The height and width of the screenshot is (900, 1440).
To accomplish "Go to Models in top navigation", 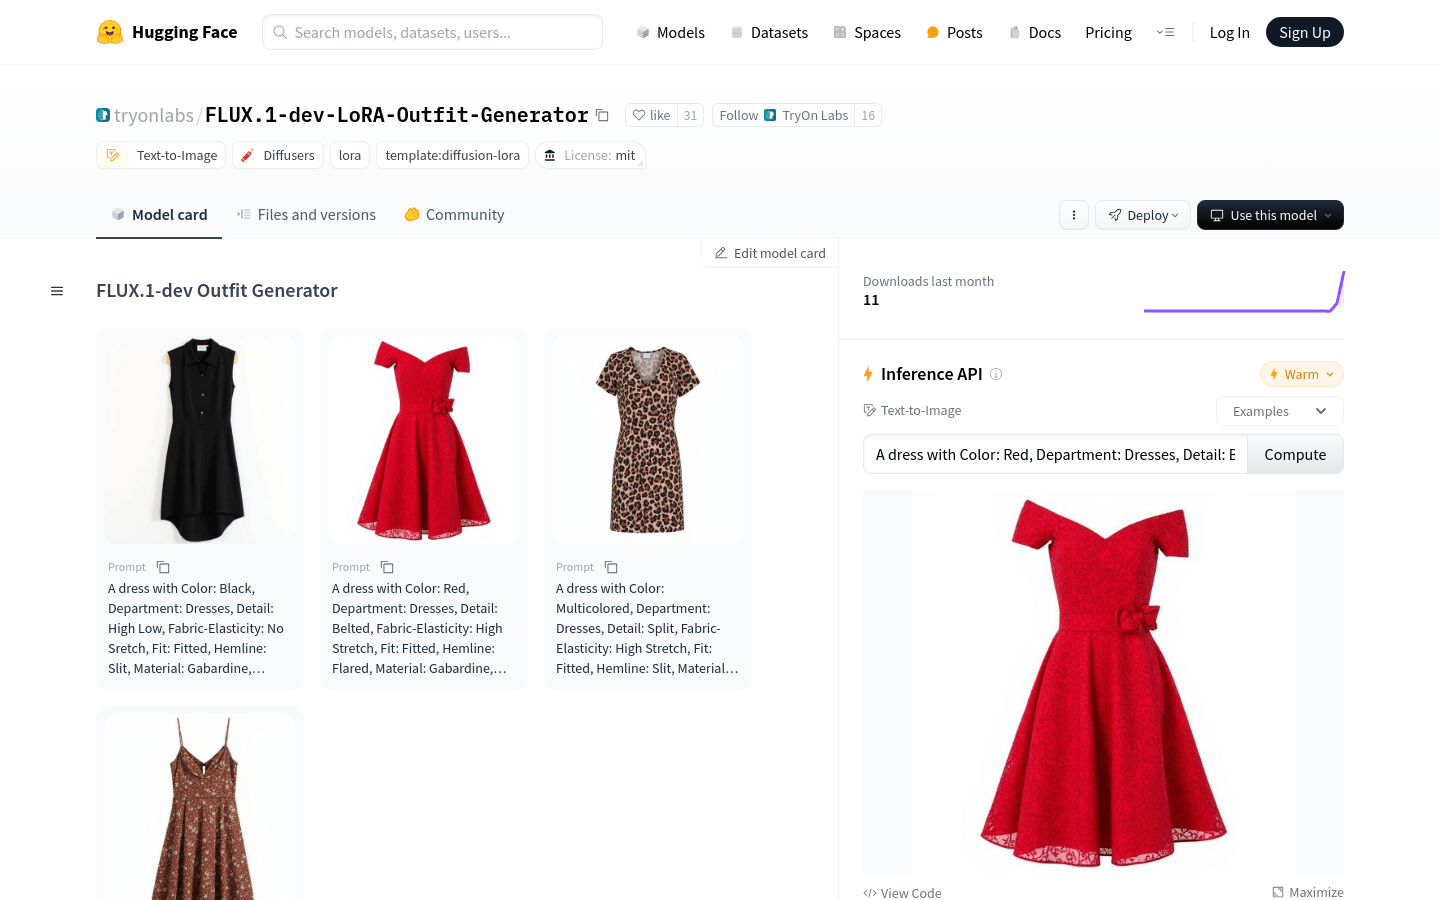I will click(x=670, y=32).
